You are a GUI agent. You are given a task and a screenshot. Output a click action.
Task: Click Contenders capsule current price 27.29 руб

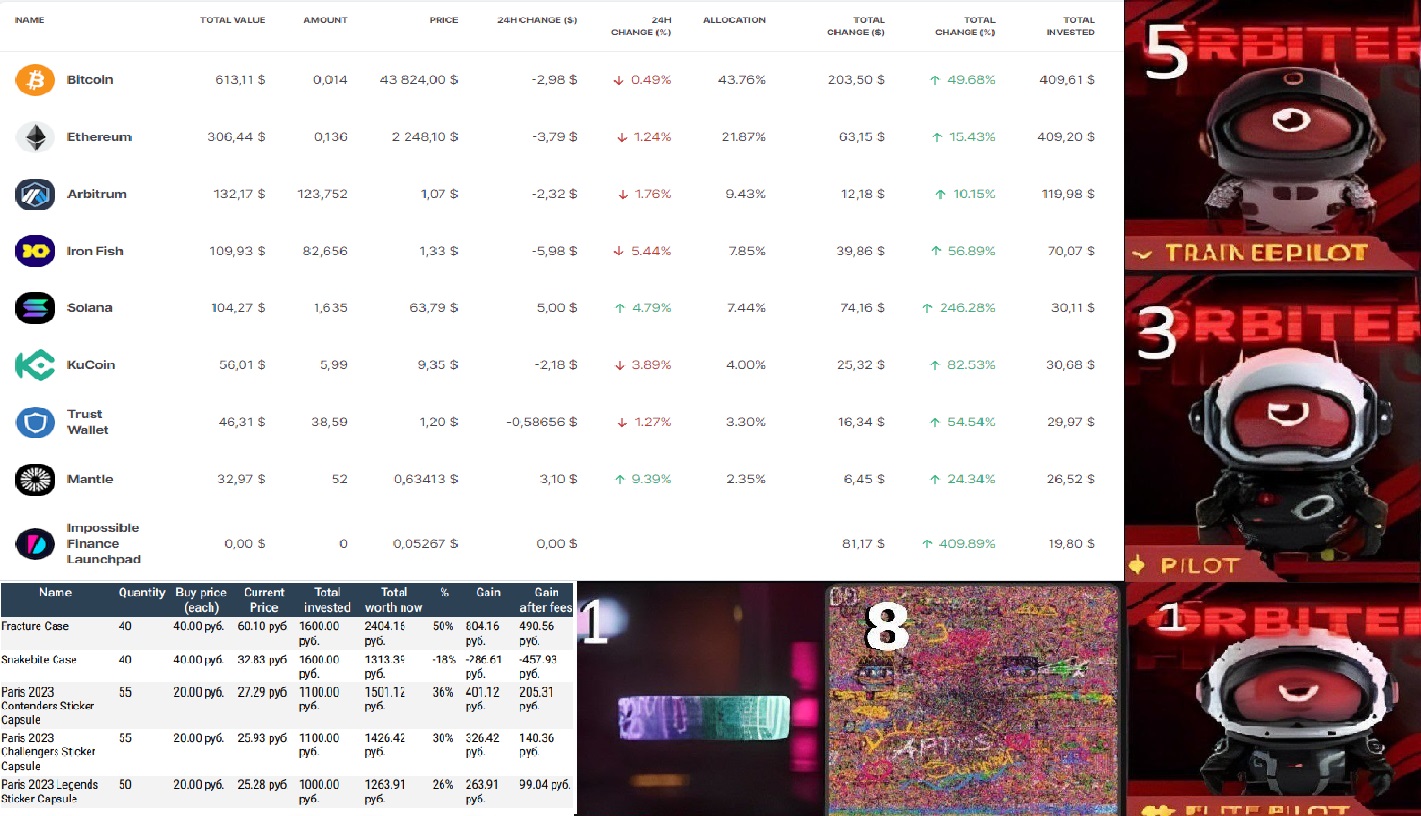261,693
